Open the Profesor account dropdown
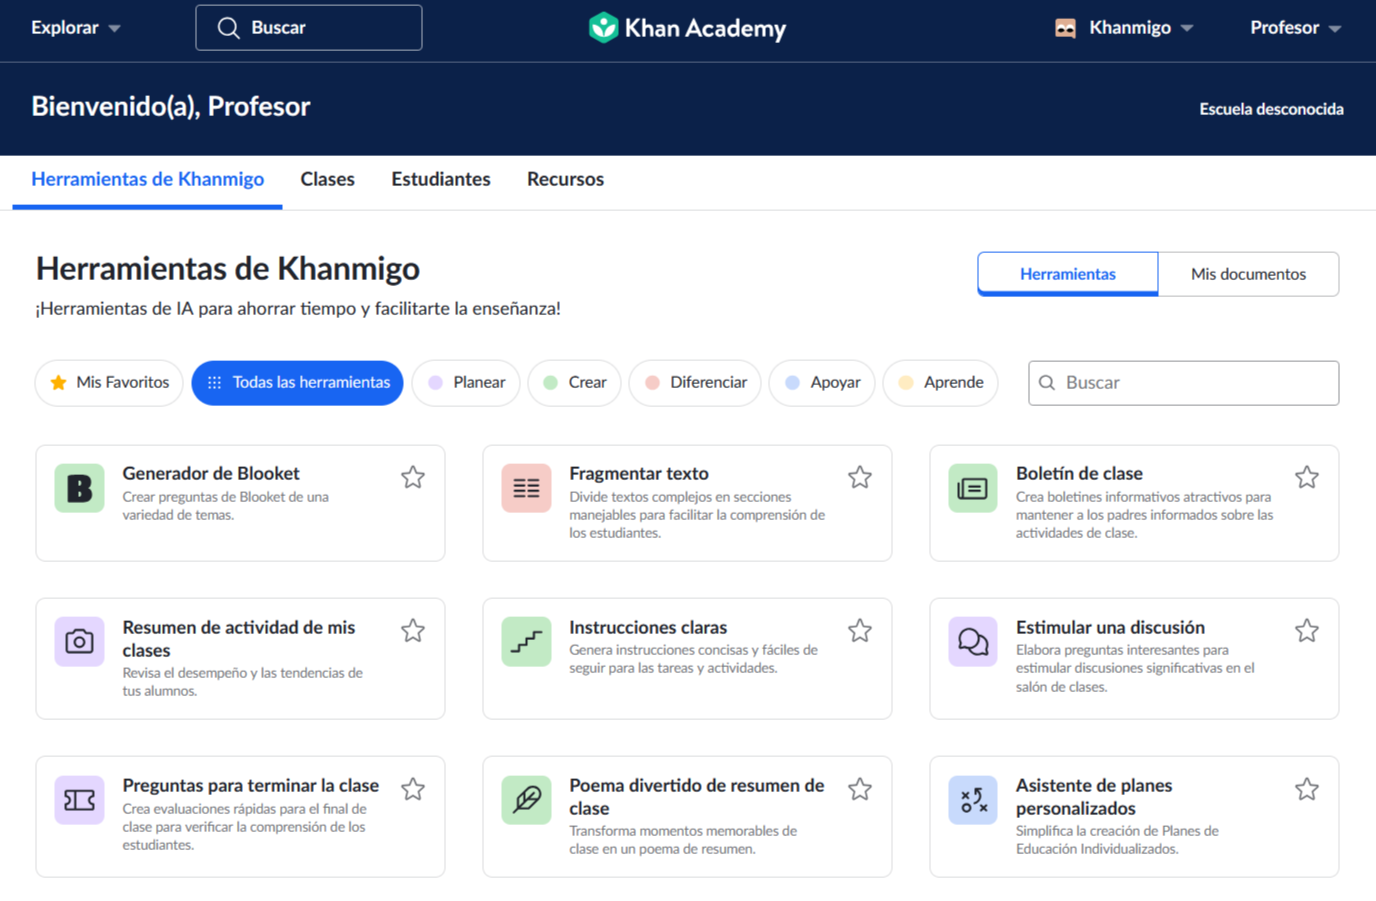Screen dimensions: 1376x901 pyautogui.click(x=1296, y=28)
